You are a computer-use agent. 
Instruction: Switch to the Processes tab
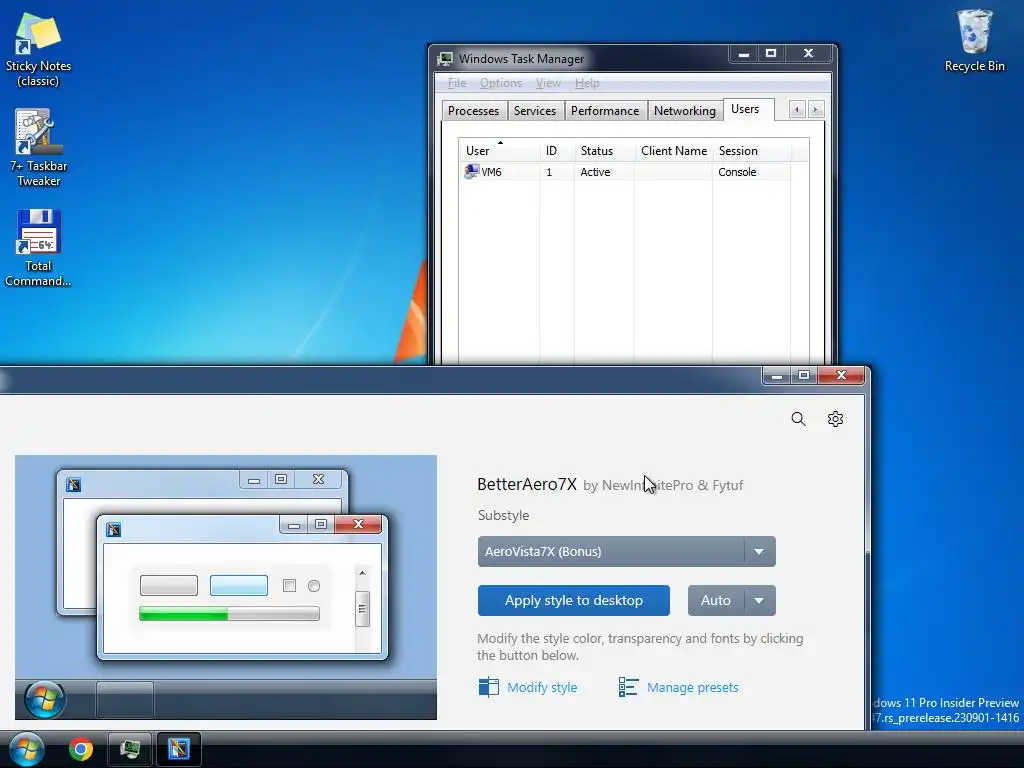pos(473,110)
